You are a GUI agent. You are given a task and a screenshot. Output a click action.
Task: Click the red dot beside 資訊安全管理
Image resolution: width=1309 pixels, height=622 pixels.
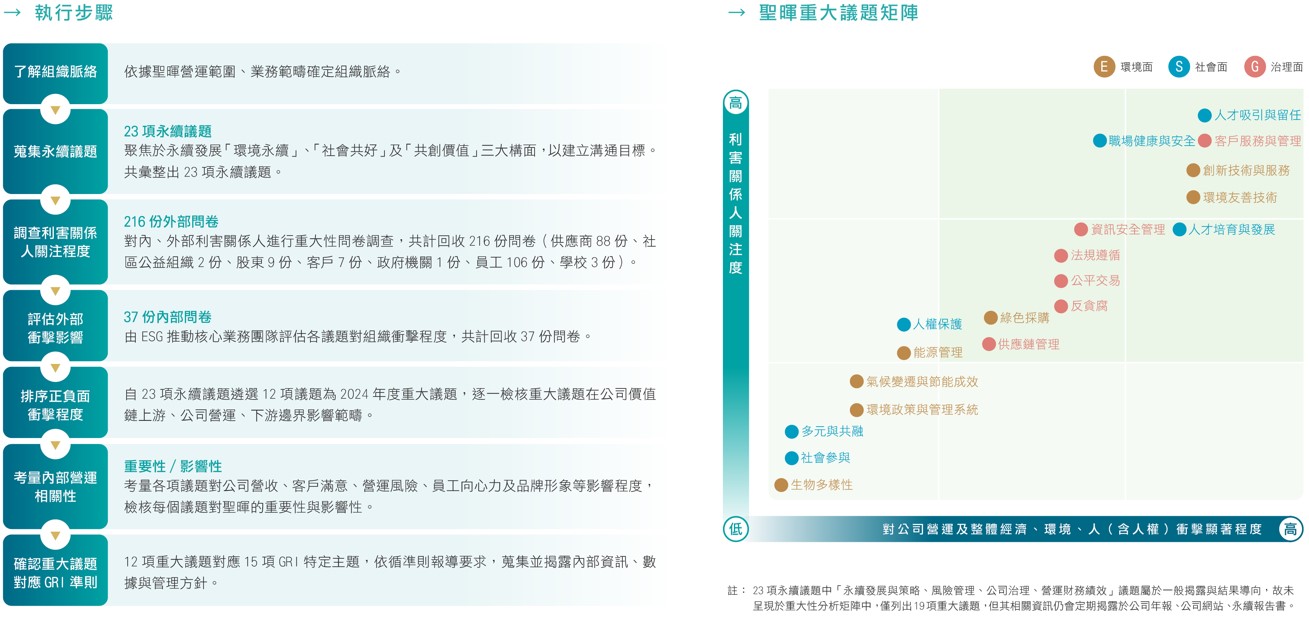(x=1081, y=230)
